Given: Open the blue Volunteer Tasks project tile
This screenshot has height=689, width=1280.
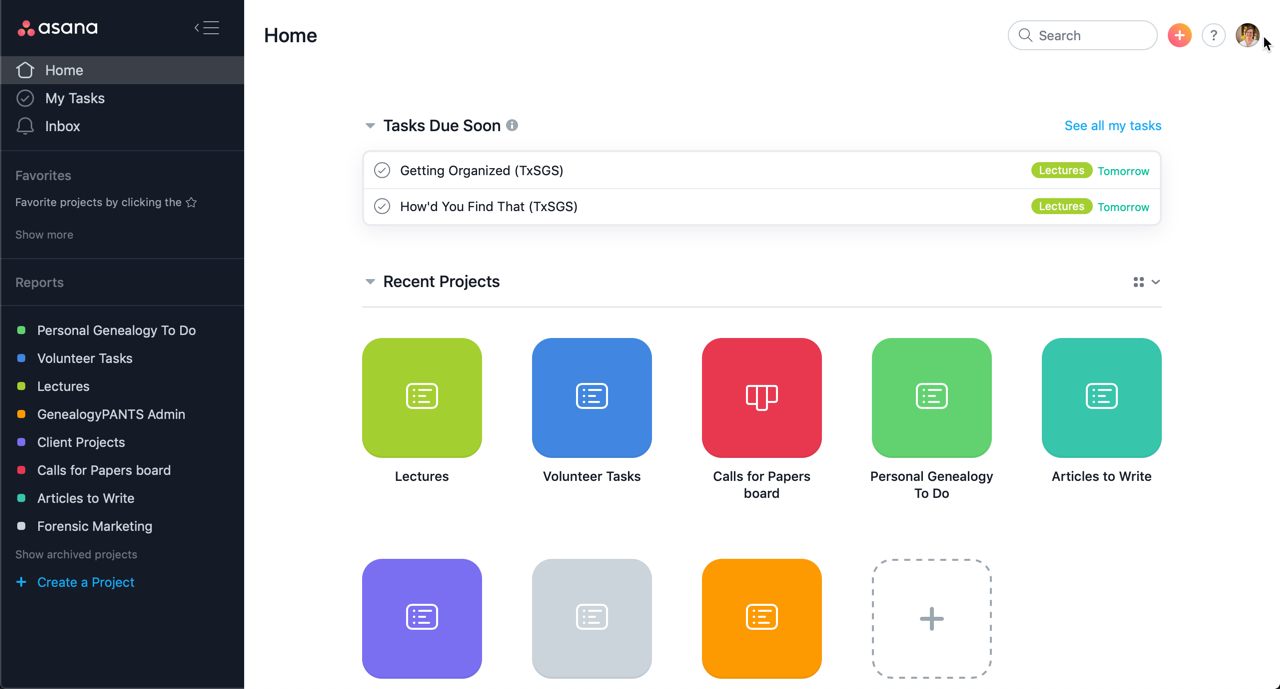Looking at the screenshot, I should click(x=591, y=398).
